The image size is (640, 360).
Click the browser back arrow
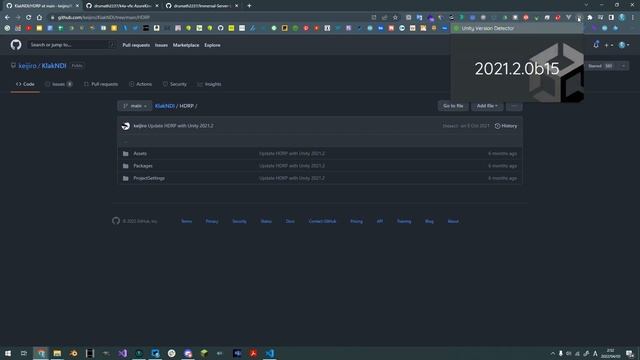[x=7, y=18]
